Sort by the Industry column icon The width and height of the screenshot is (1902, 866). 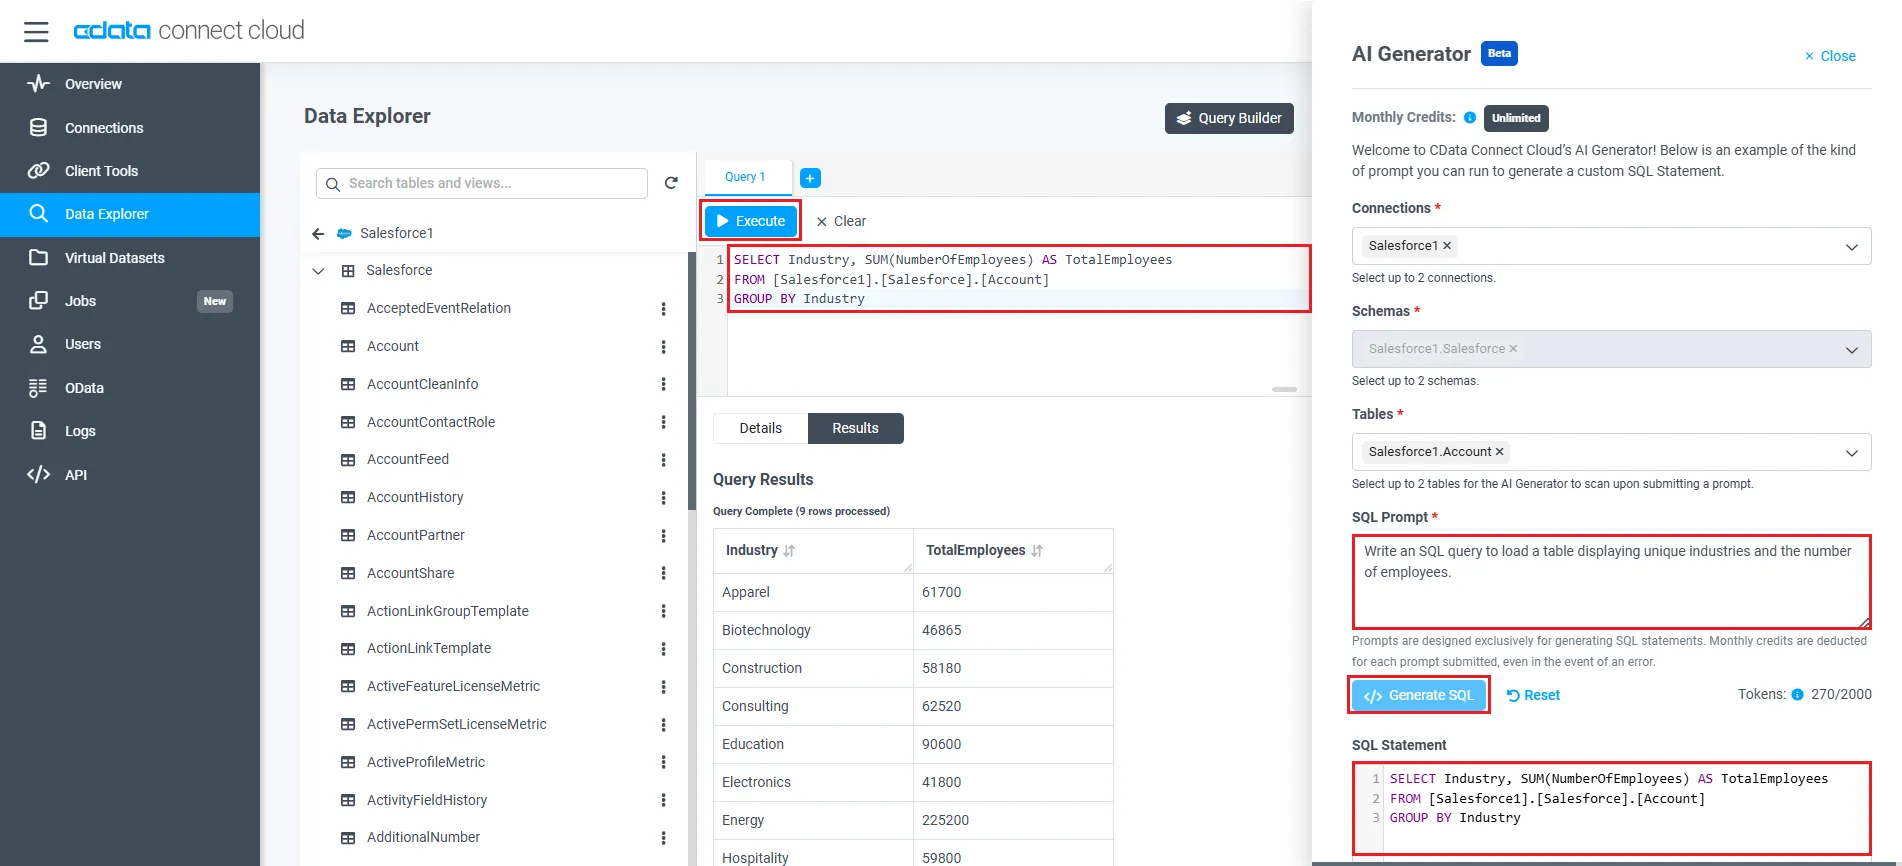pos(789,551)
